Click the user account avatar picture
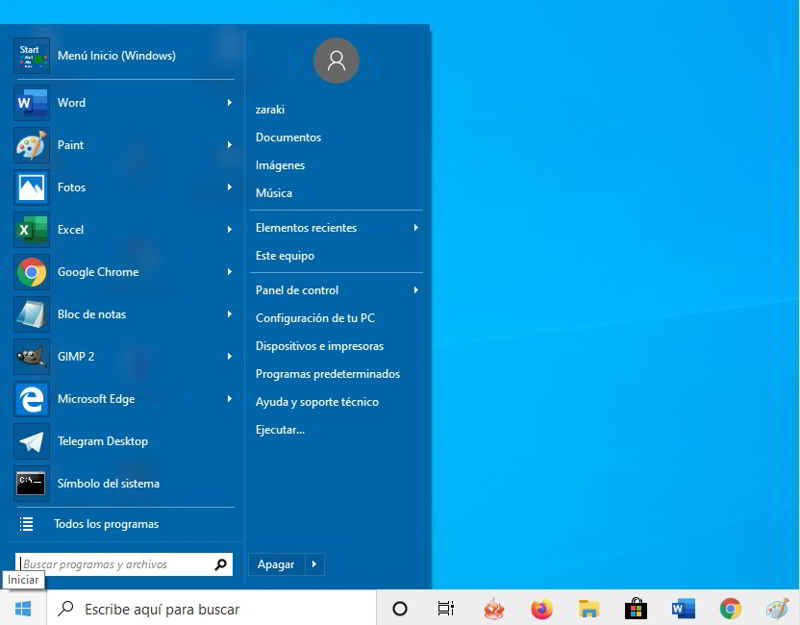Viewport: 800px width, 625px height. click(x=336, y=61)
